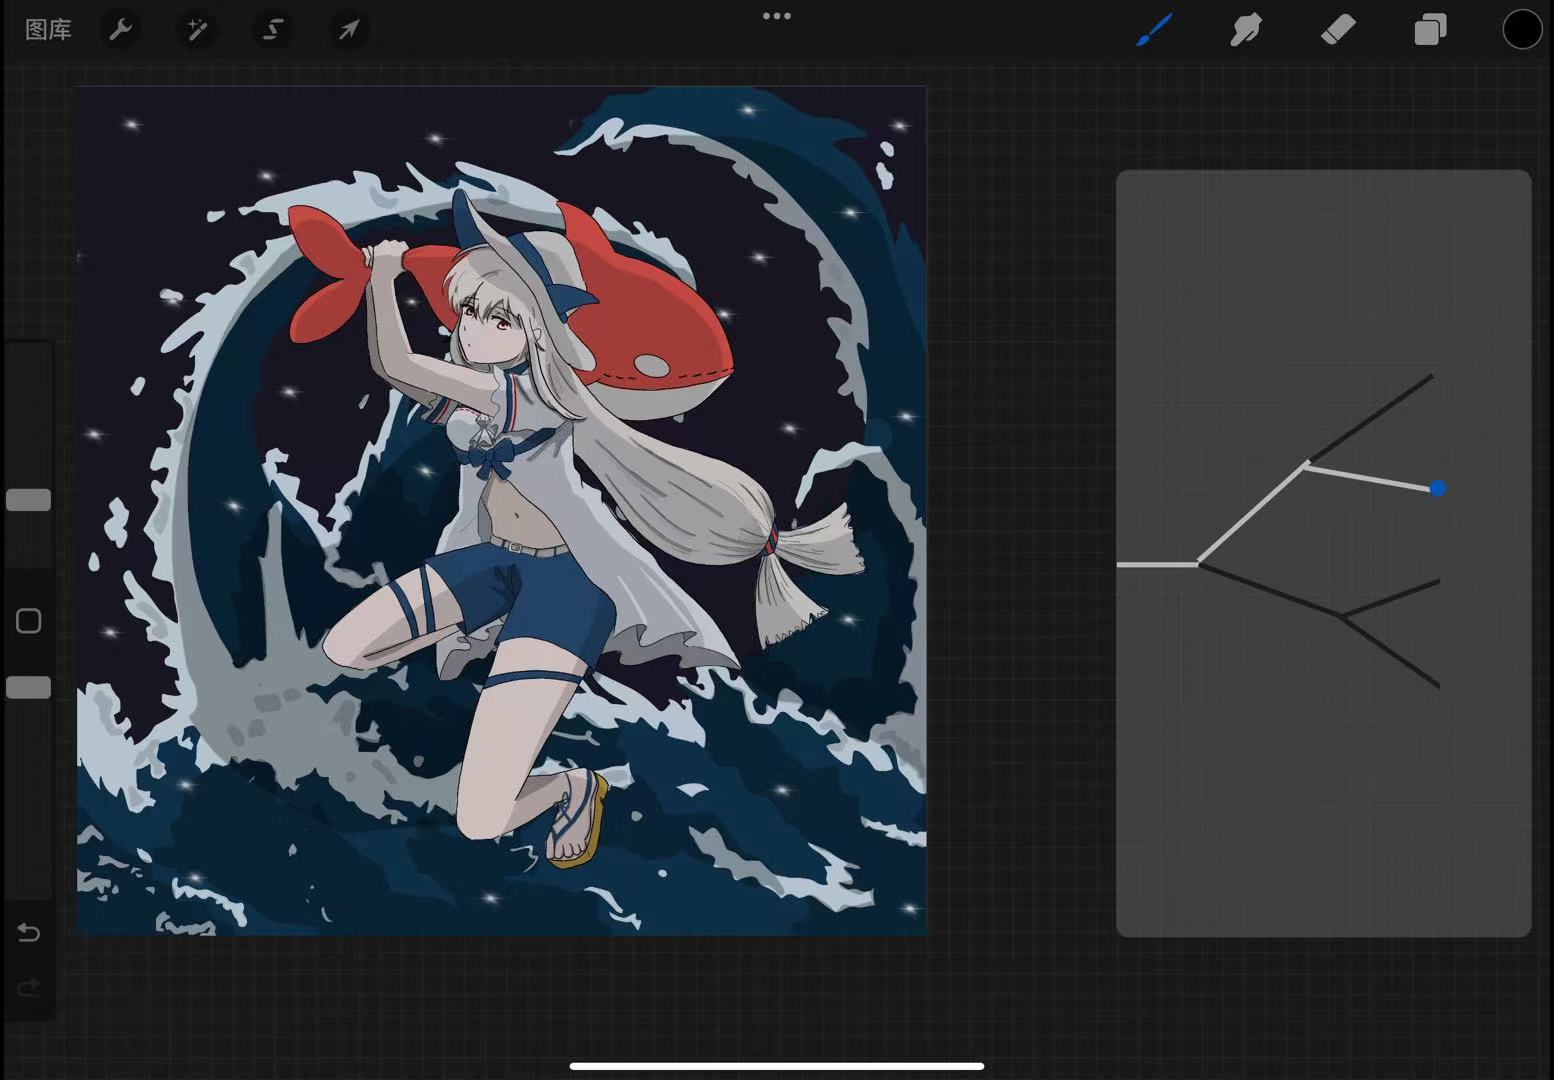Select the Brush paint tool
This screenshot has width=1554, height=1080.
click(1154, 30)
